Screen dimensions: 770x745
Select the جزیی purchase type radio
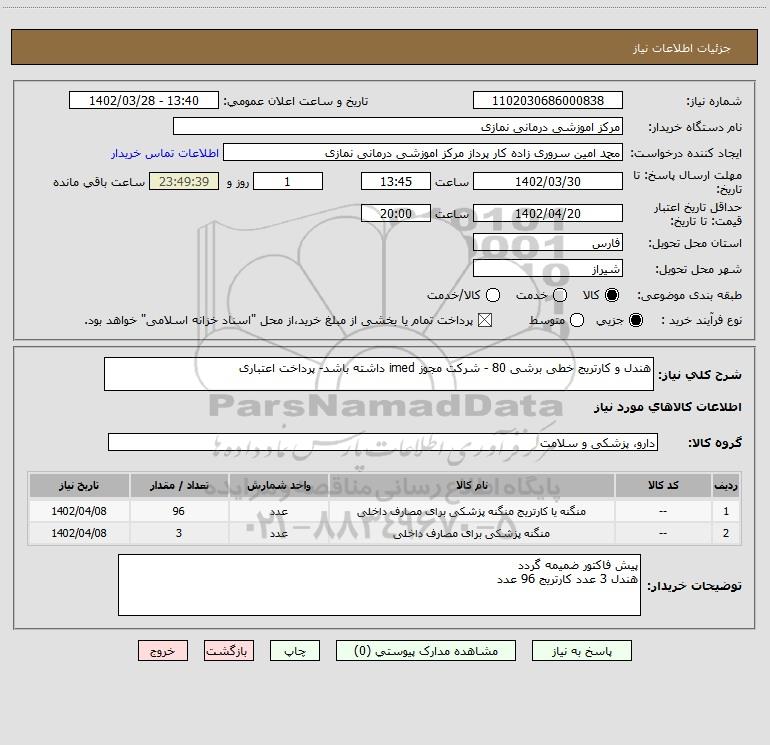[636, 320]
